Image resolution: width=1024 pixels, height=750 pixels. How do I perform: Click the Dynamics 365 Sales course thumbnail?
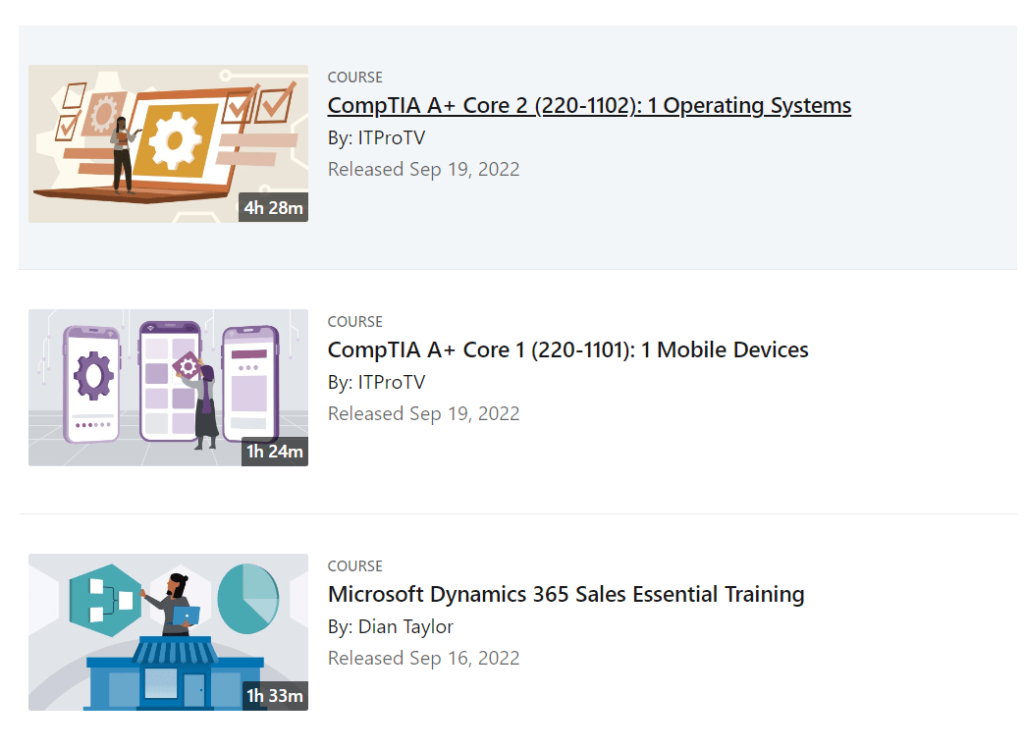tap(168, 632)
